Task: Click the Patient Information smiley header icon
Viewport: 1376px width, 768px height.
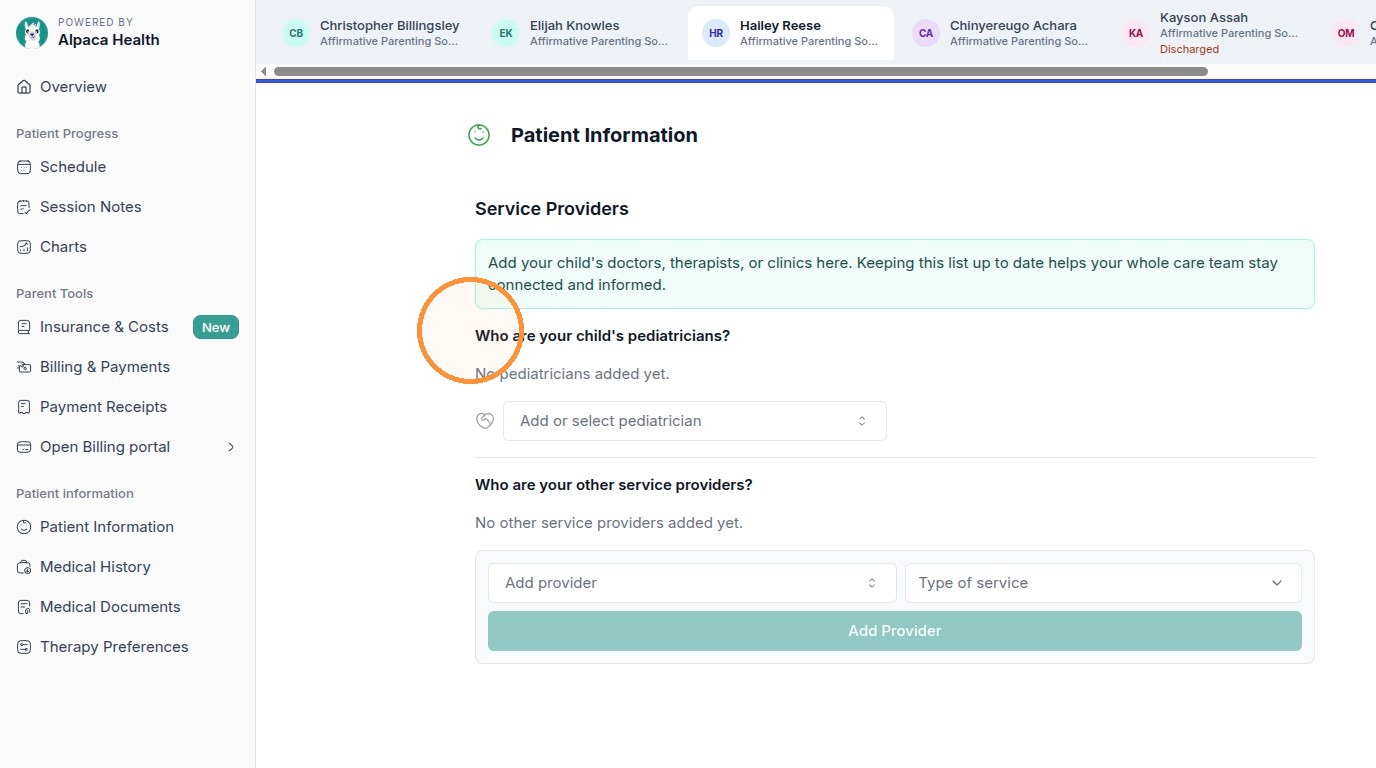Action: (x=479, y=135)
